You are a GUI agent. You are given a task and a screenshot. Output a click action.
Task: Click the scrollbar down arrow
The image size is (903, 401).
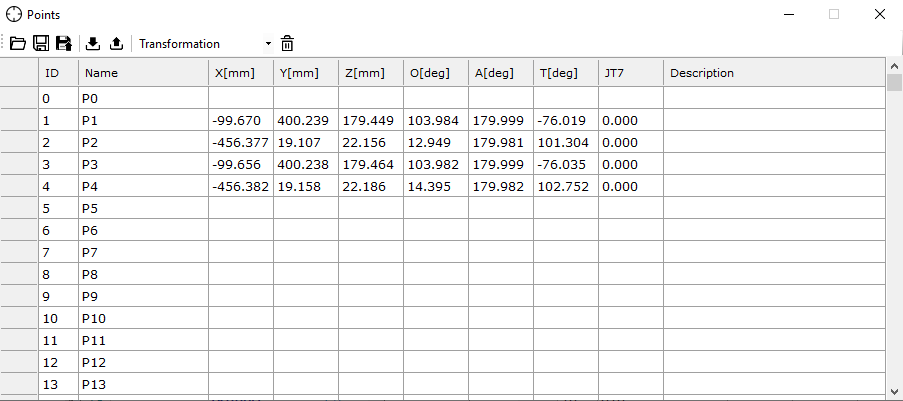click(894, 390)
